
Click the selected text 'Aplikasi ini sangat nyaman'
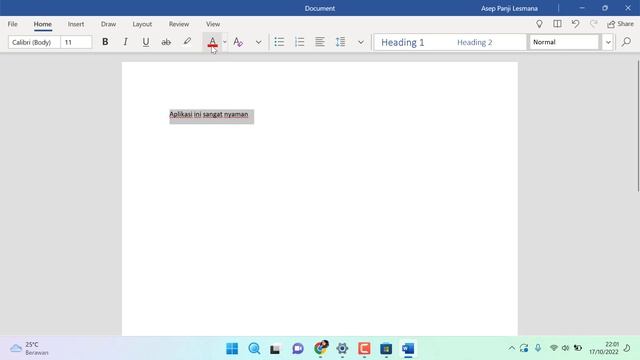(209, 114)
